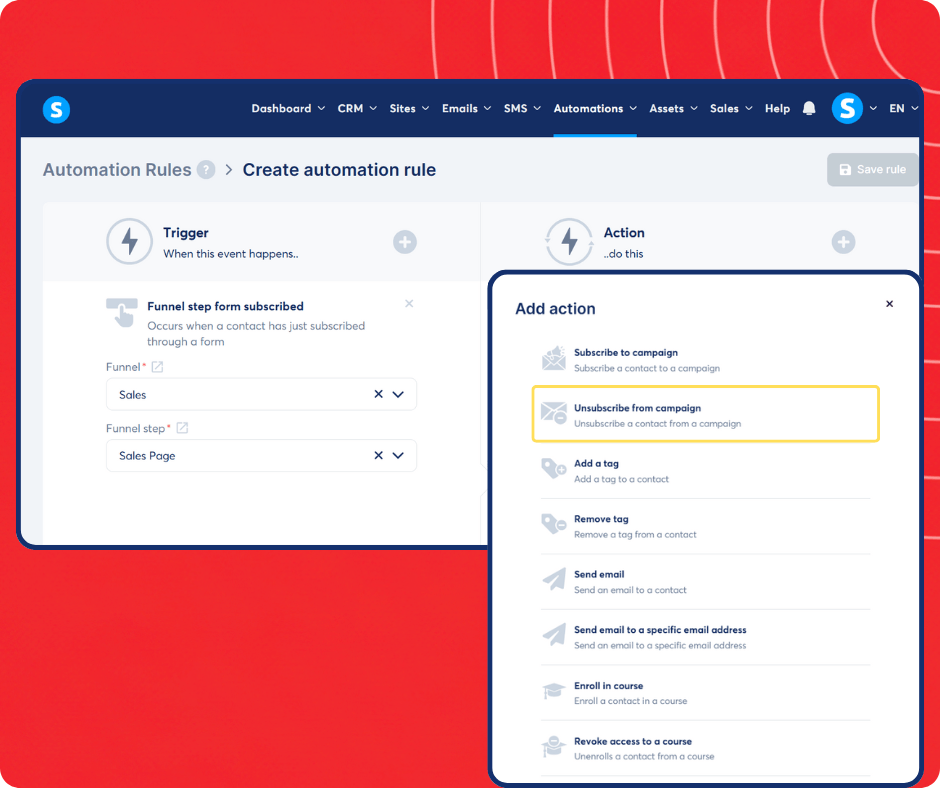The height and width of the screenshot is (788, 940).
Task: Open the Funnel external link icon
Action: pos(157,367)
